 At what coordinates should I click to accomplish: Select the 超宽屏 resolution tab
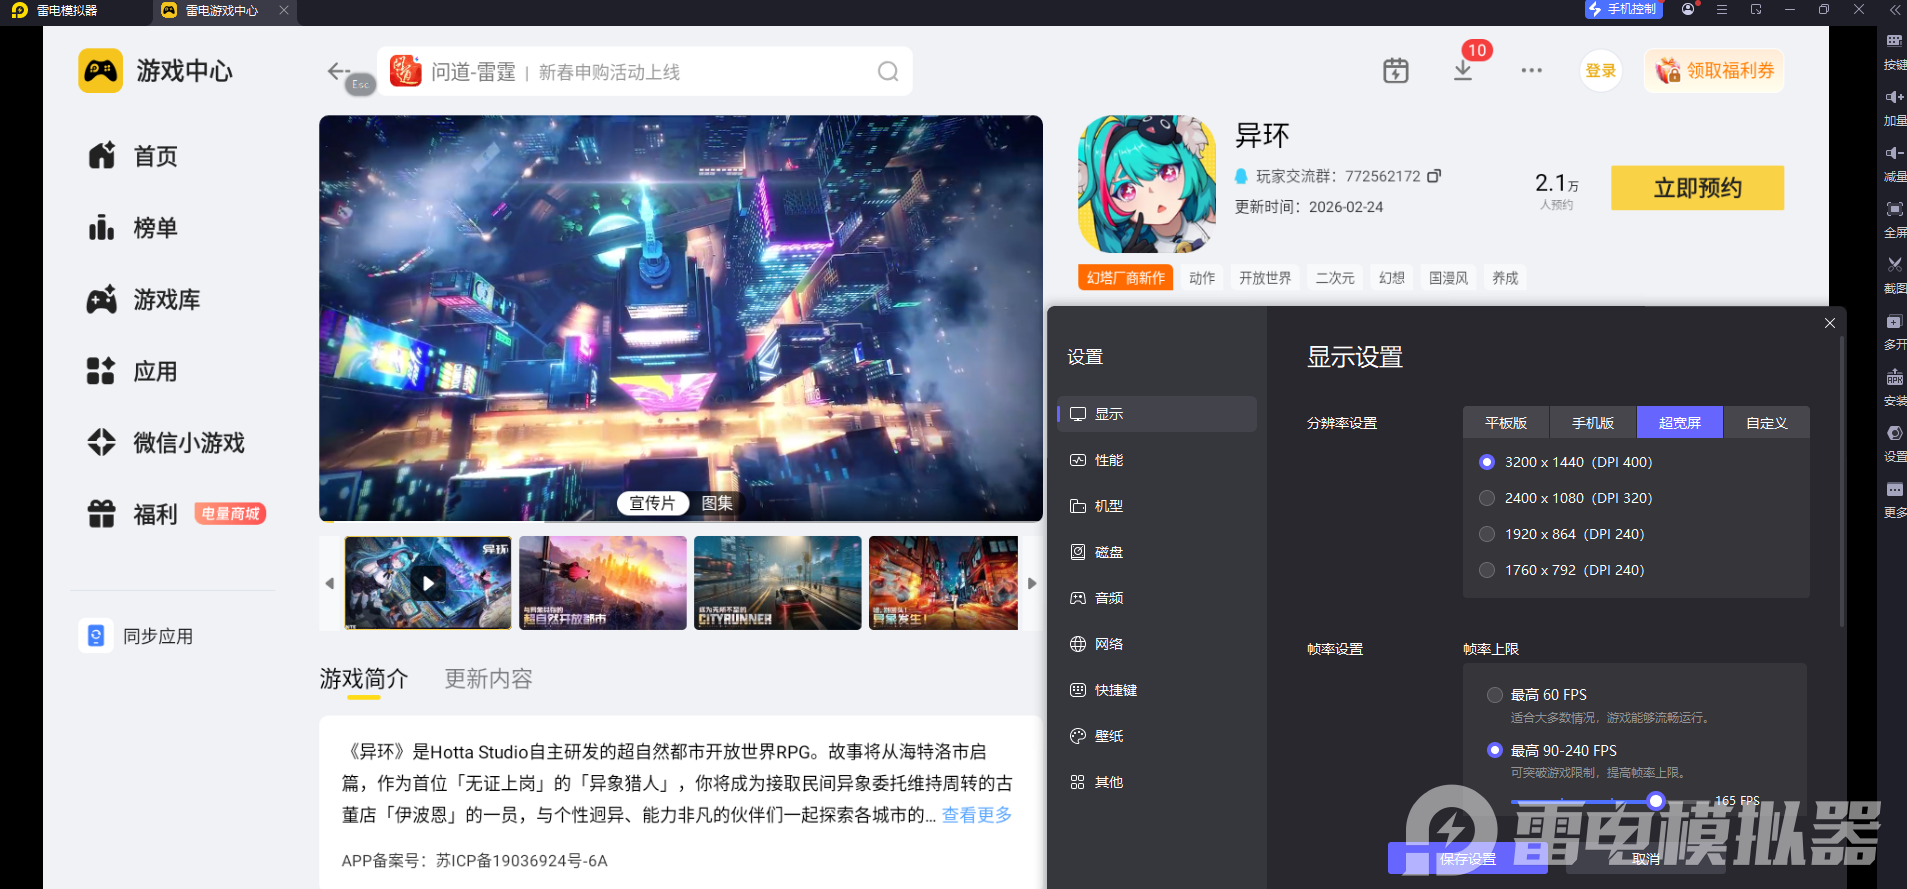click(x=1680, y=423)
